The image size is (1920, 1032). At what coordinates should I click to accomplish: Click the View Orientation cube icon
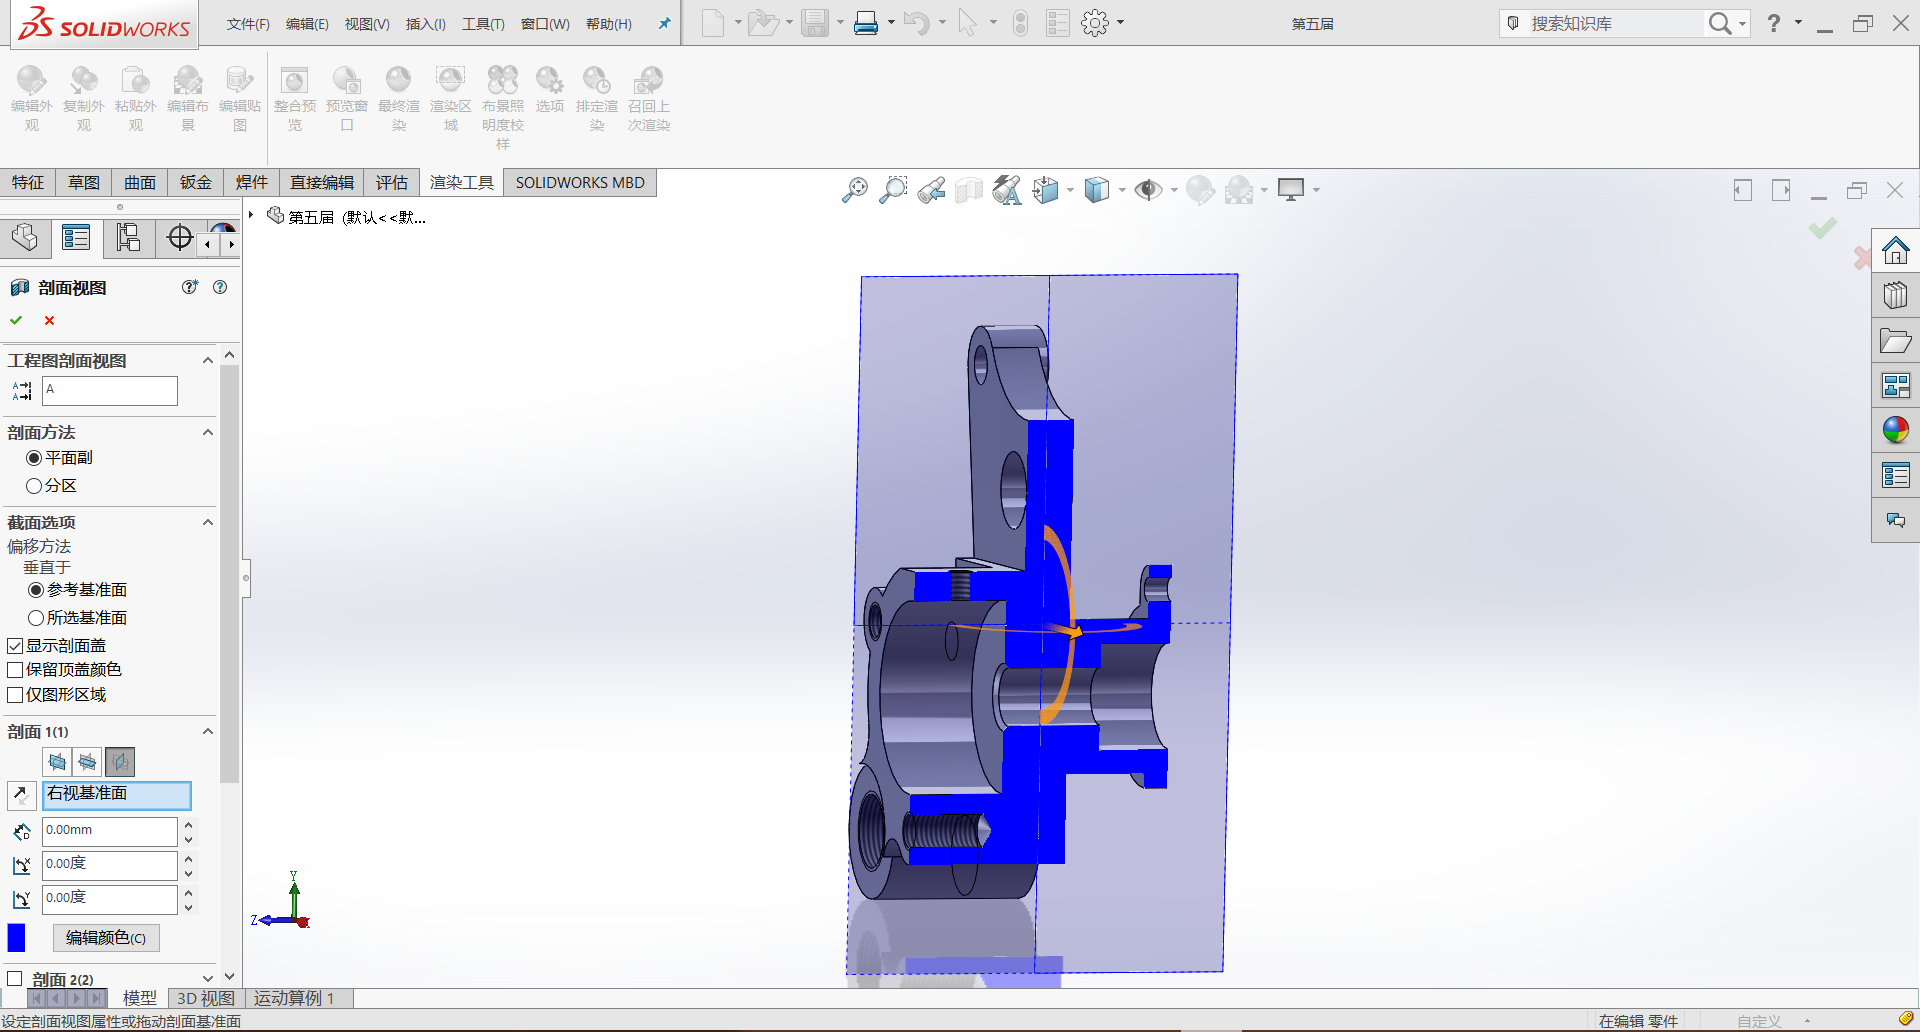coord(1045,189)
